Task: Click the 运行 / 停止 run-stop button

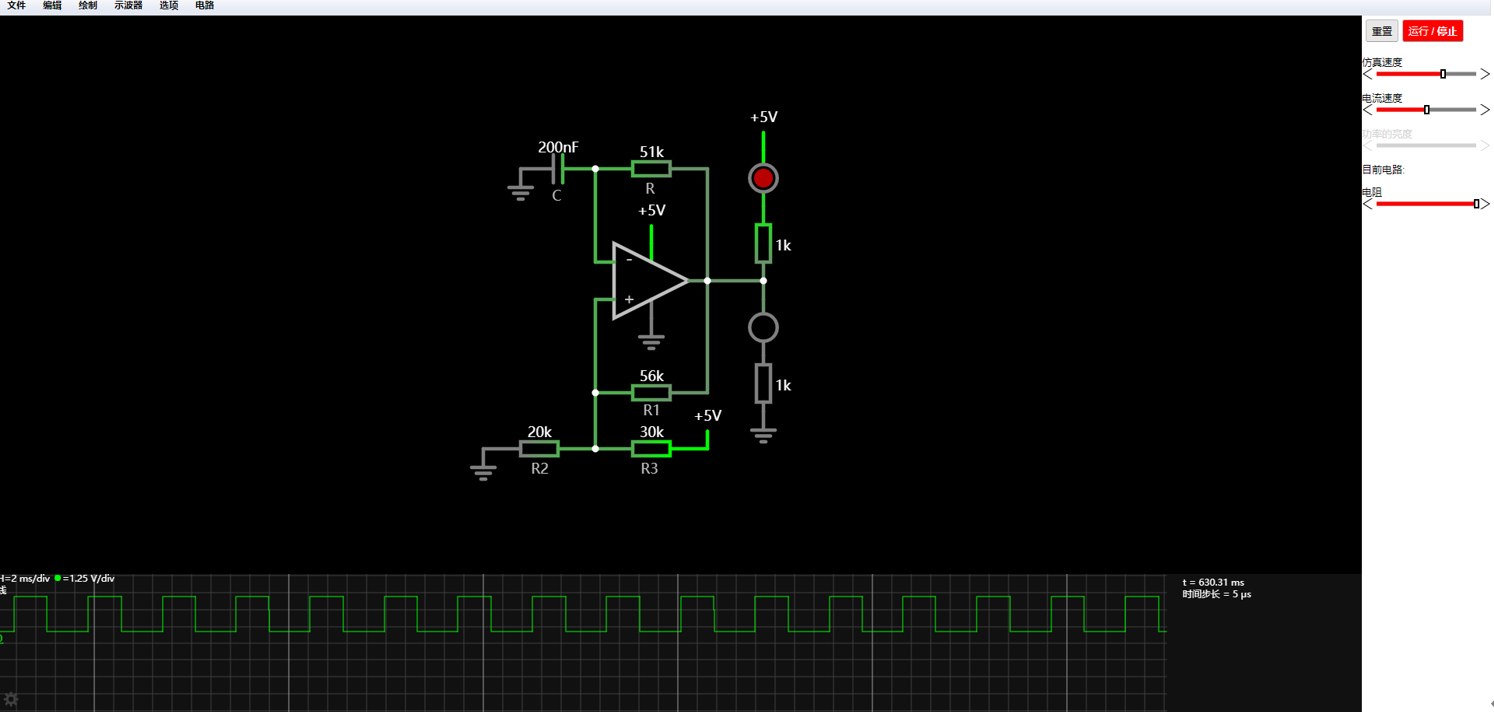Action: [1432, 31]
